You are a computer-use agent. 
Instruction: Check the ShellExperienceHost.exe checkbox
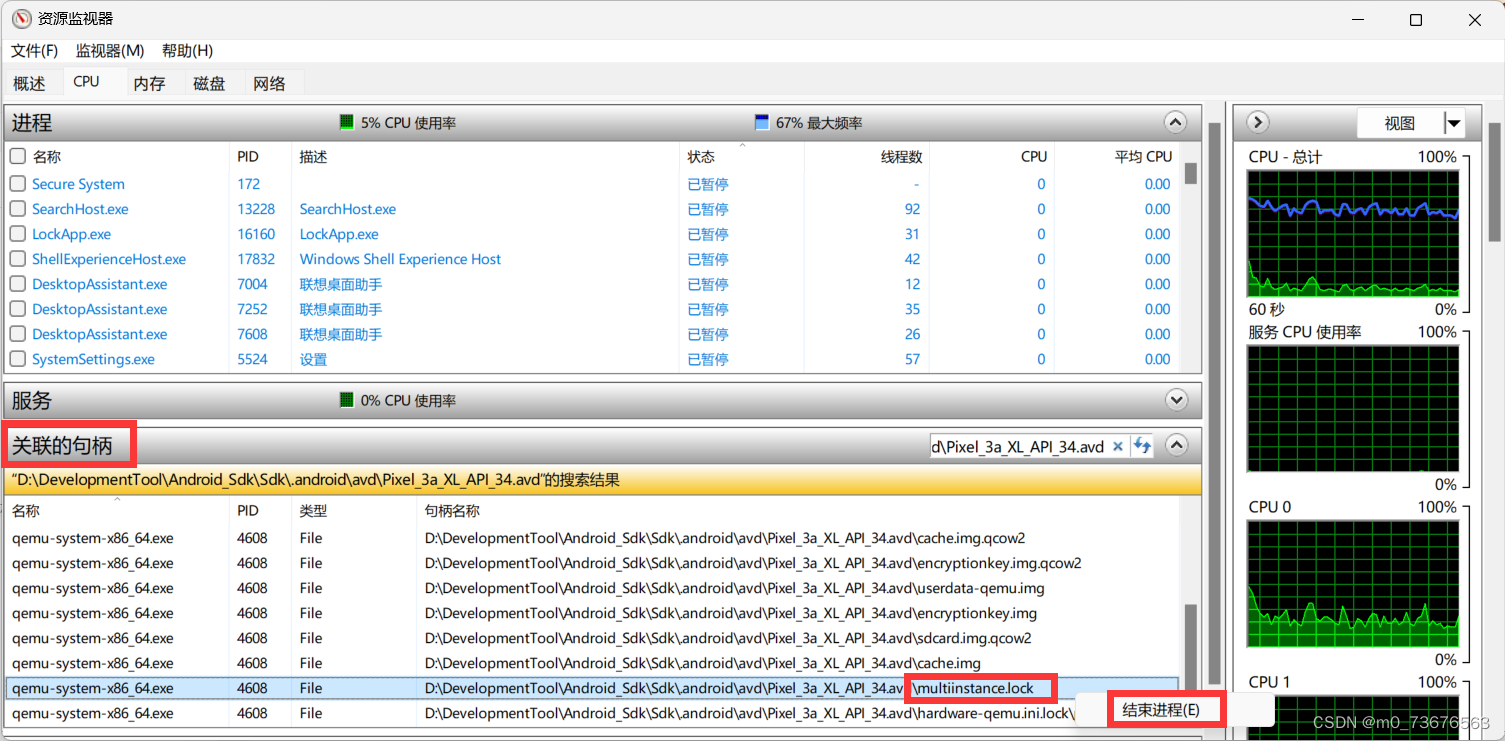pos(17,259)
